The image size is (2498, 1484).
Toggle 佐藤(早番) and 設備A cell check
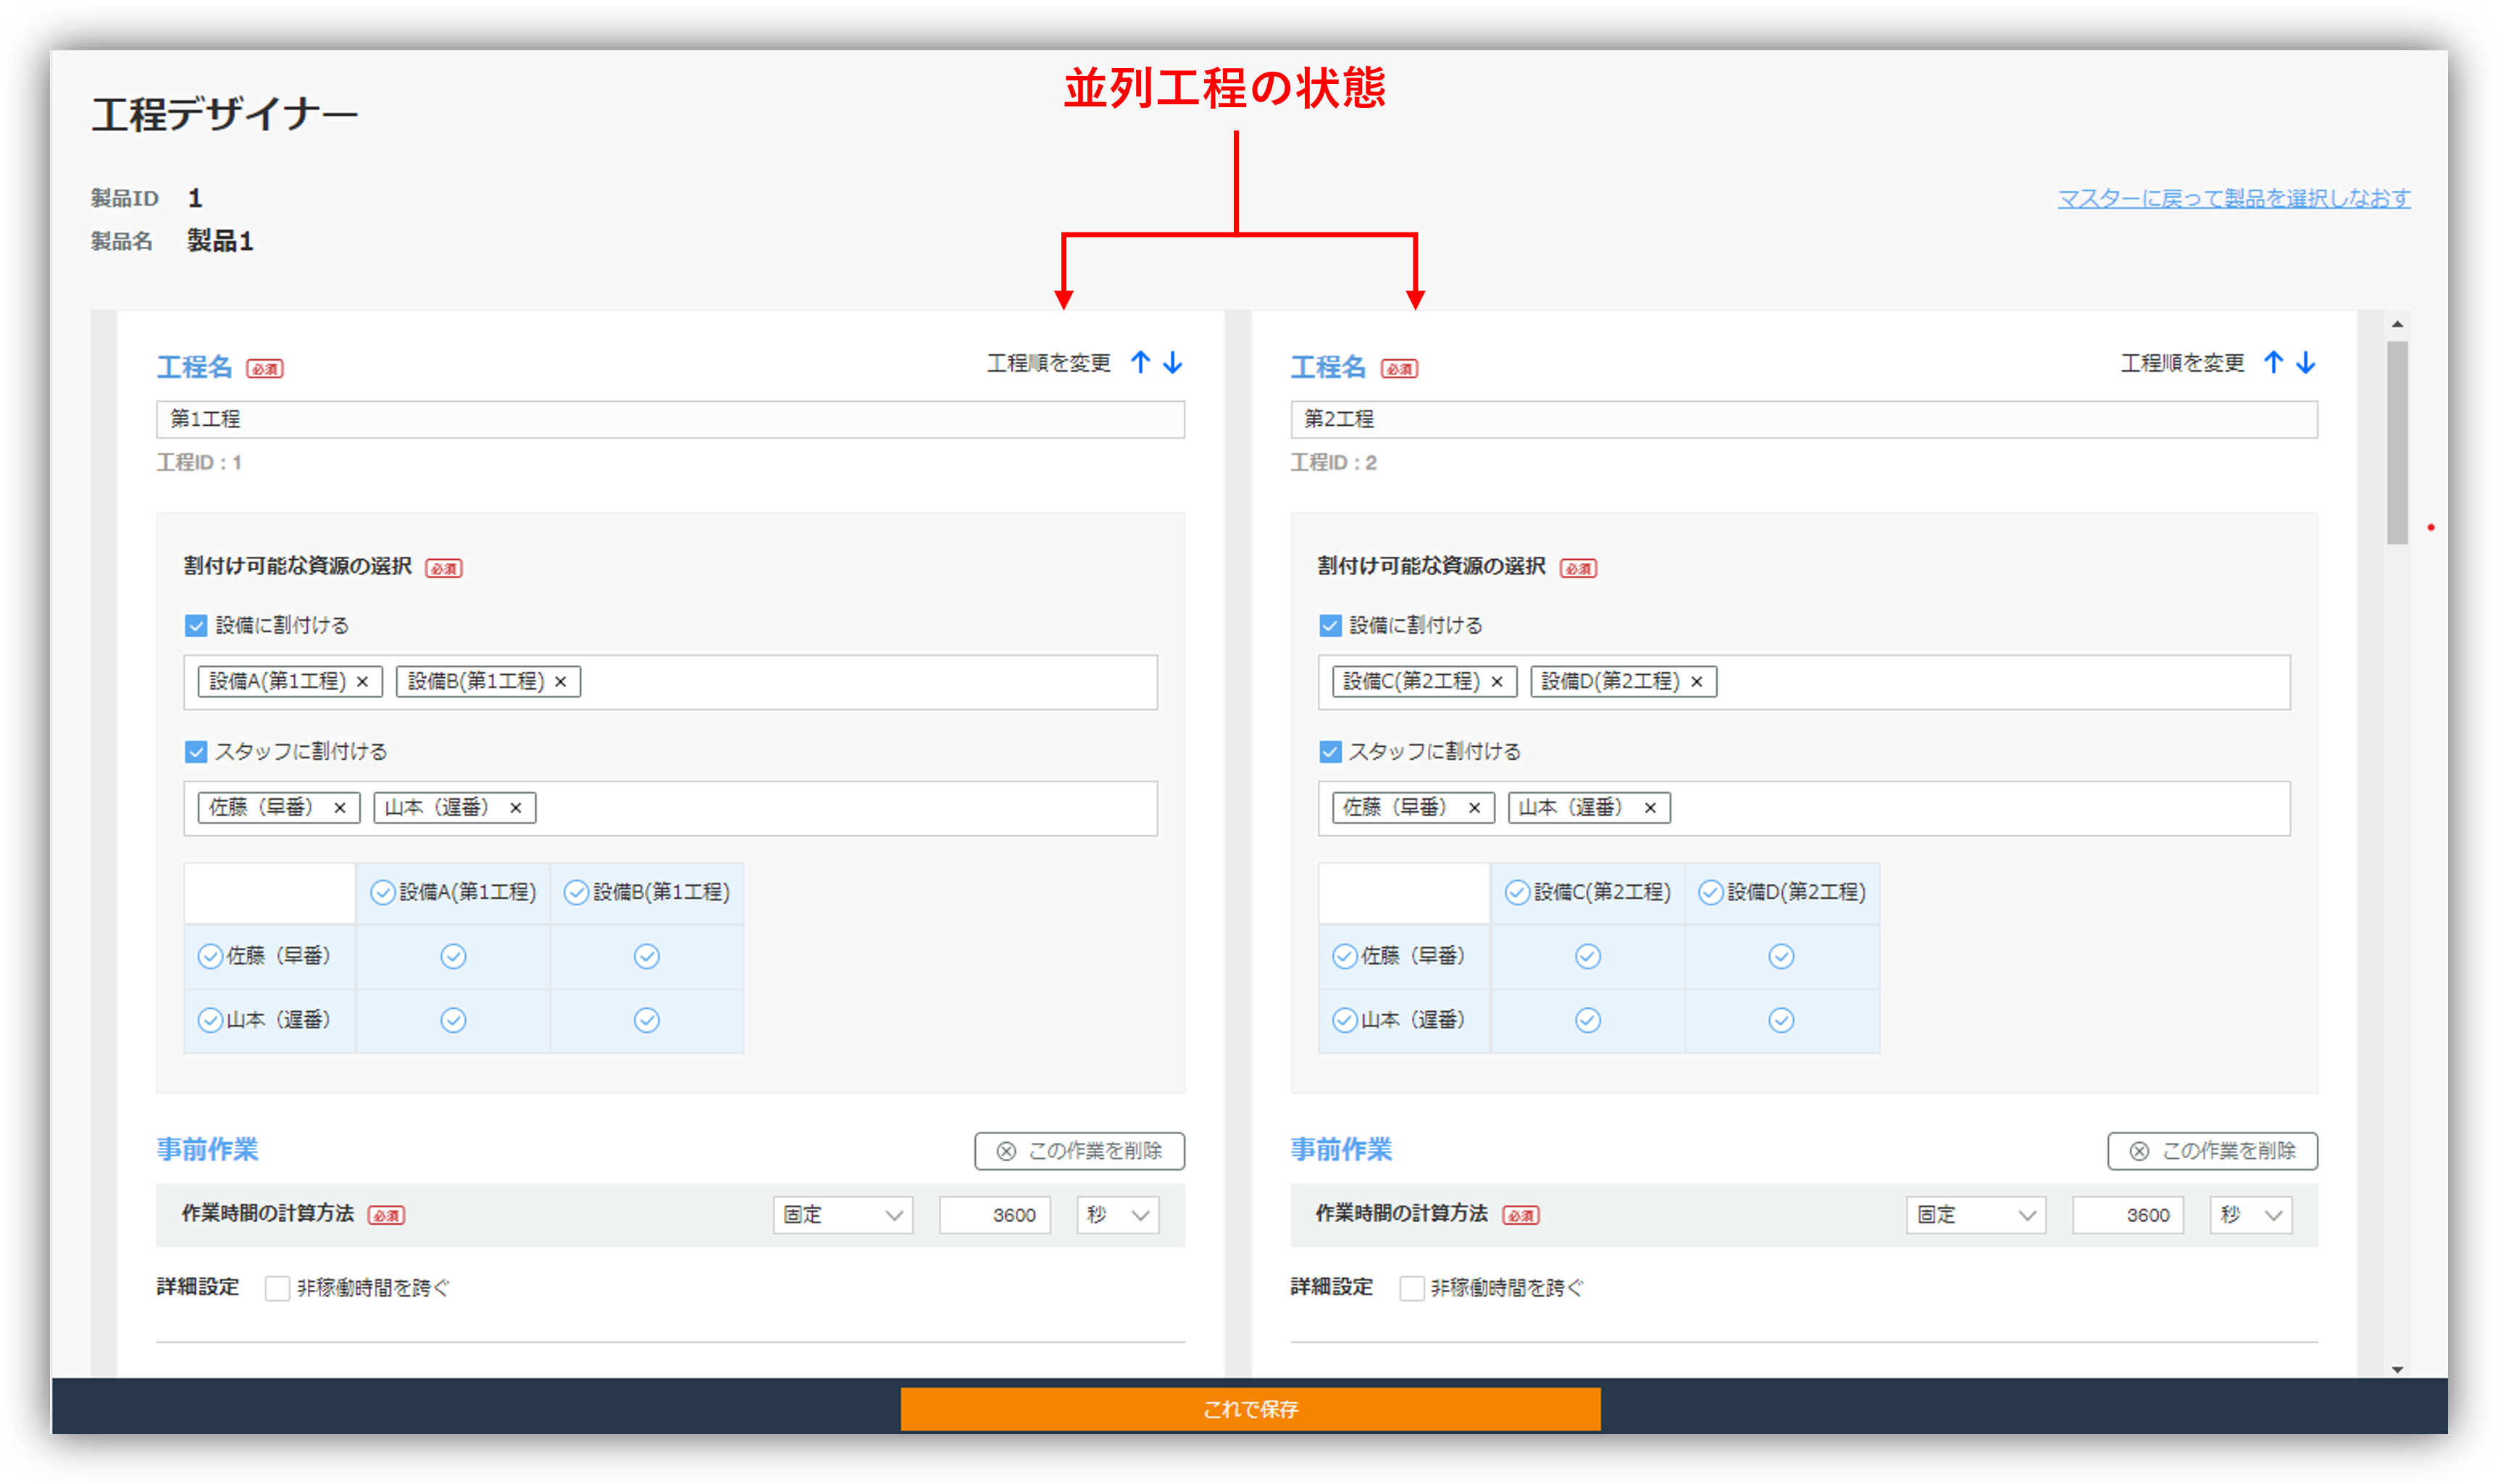click(453, 957)
